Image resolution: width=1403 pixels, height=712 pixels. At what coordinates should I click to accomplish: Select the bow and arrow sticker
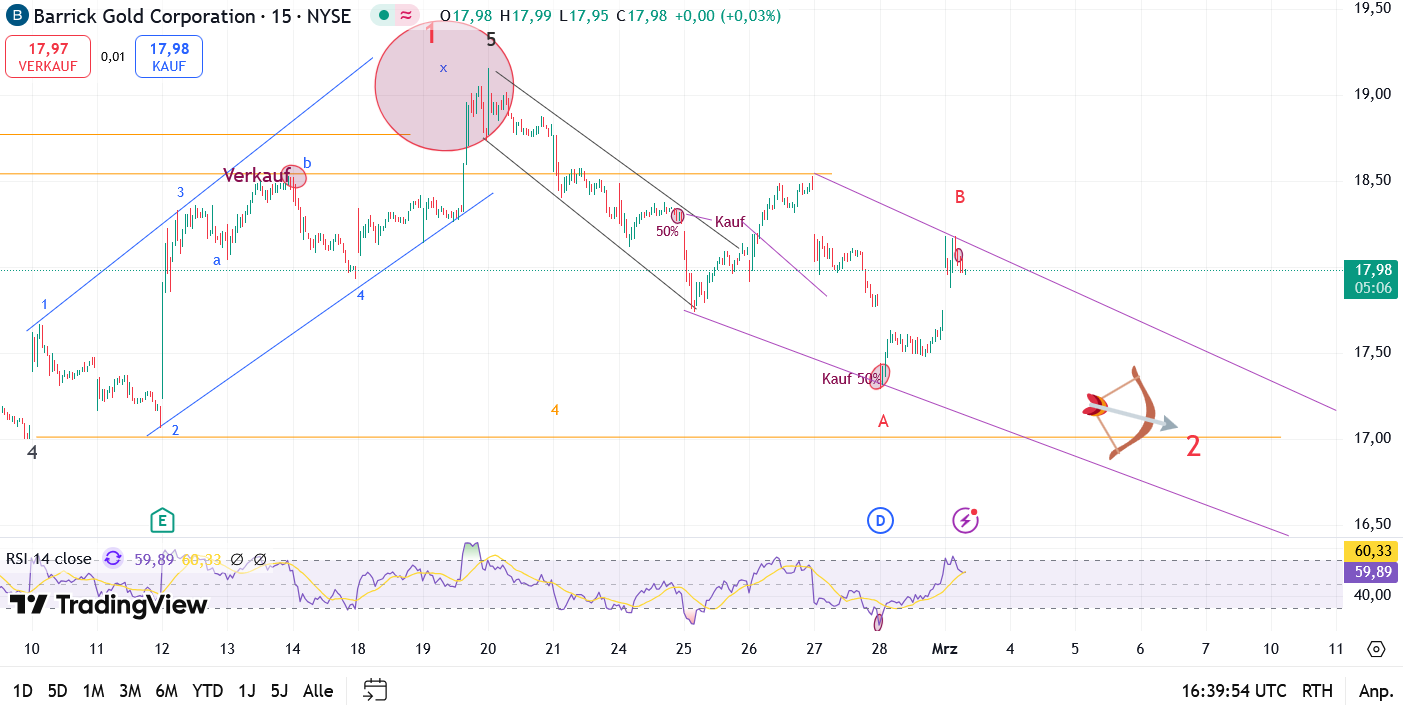pyautogui.click(x=1130, y=412)
